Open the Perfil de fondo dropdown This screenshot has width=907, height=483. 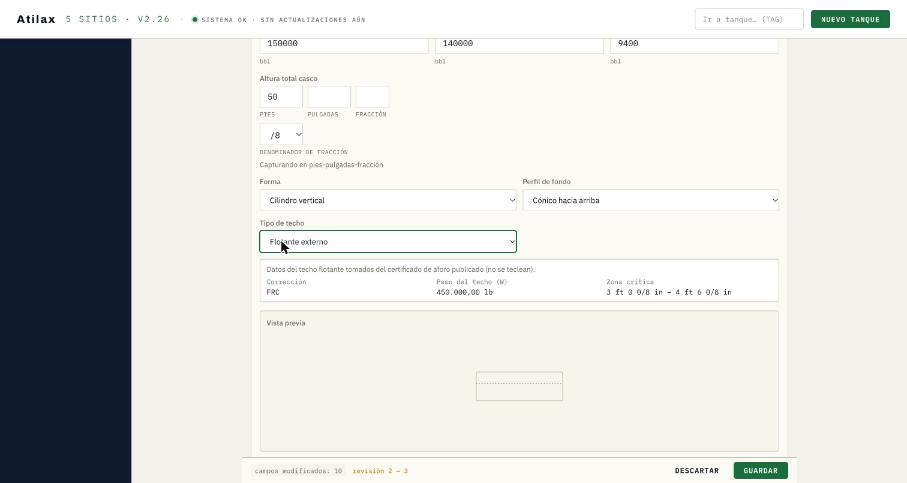[651, 200]
